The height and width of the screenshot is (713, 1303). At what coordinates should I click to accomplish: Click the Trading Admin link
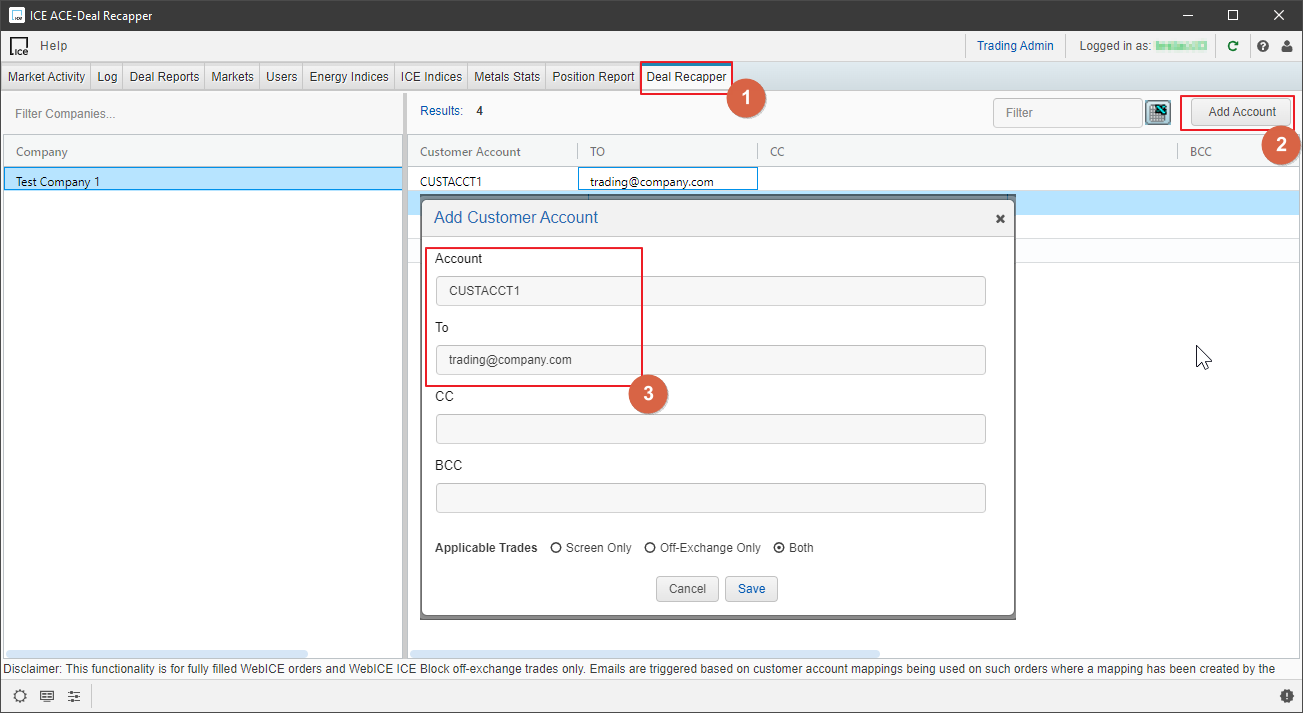tap(1015, 46)
